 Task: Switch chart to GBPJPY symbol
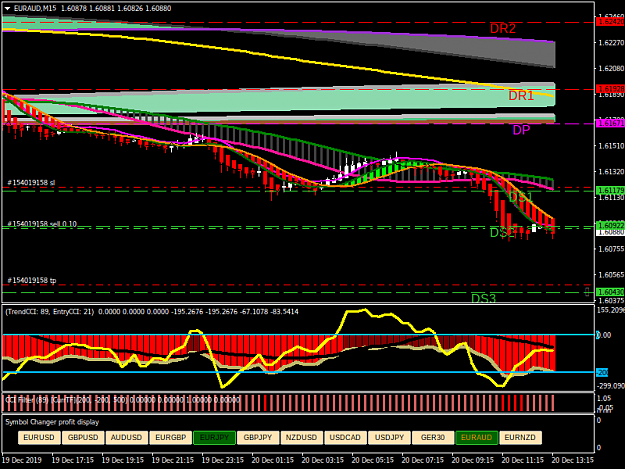[258, 437]
